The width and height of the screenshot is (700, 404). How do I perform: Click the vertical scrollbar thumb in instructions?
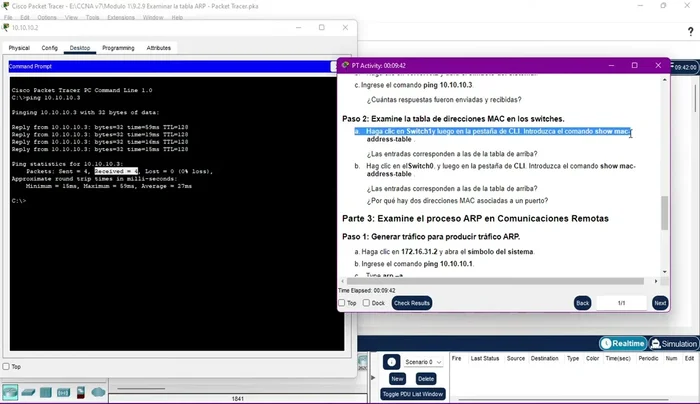click(x=664, y=213)
